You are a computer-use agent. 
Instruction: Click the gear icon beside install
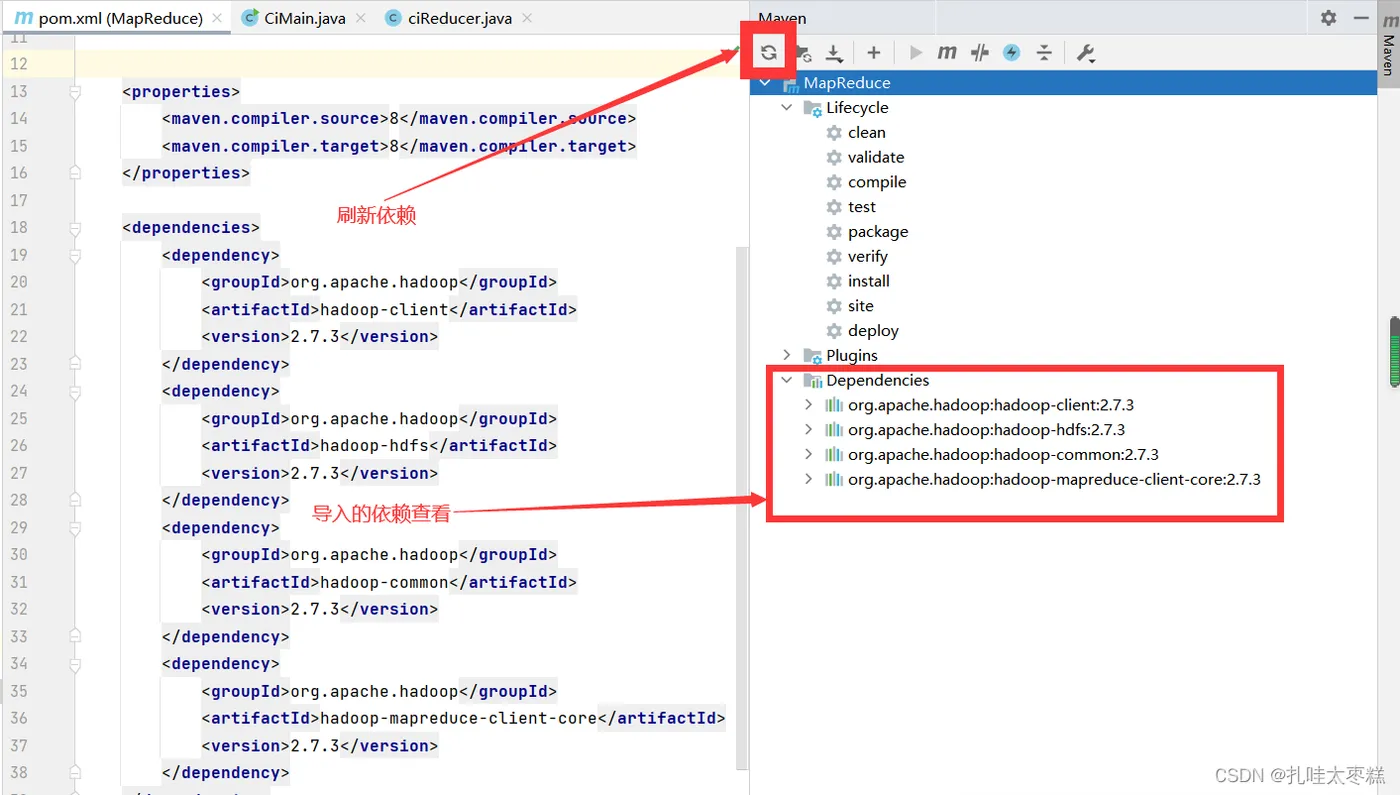coord(834,281)
